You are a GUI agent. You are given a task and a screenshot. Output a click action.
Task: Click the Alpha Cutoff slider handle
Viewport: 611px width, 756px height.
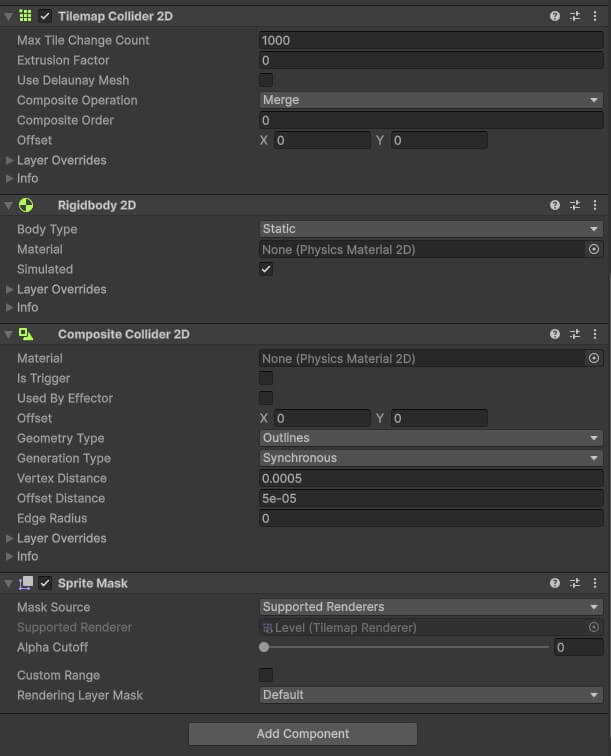point(264,647)
